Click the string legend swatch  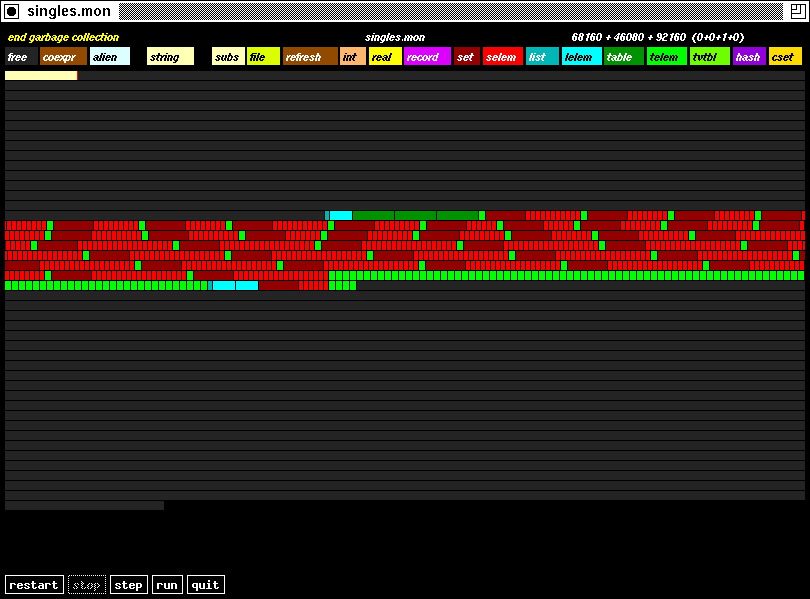click(x=170, y=57)
